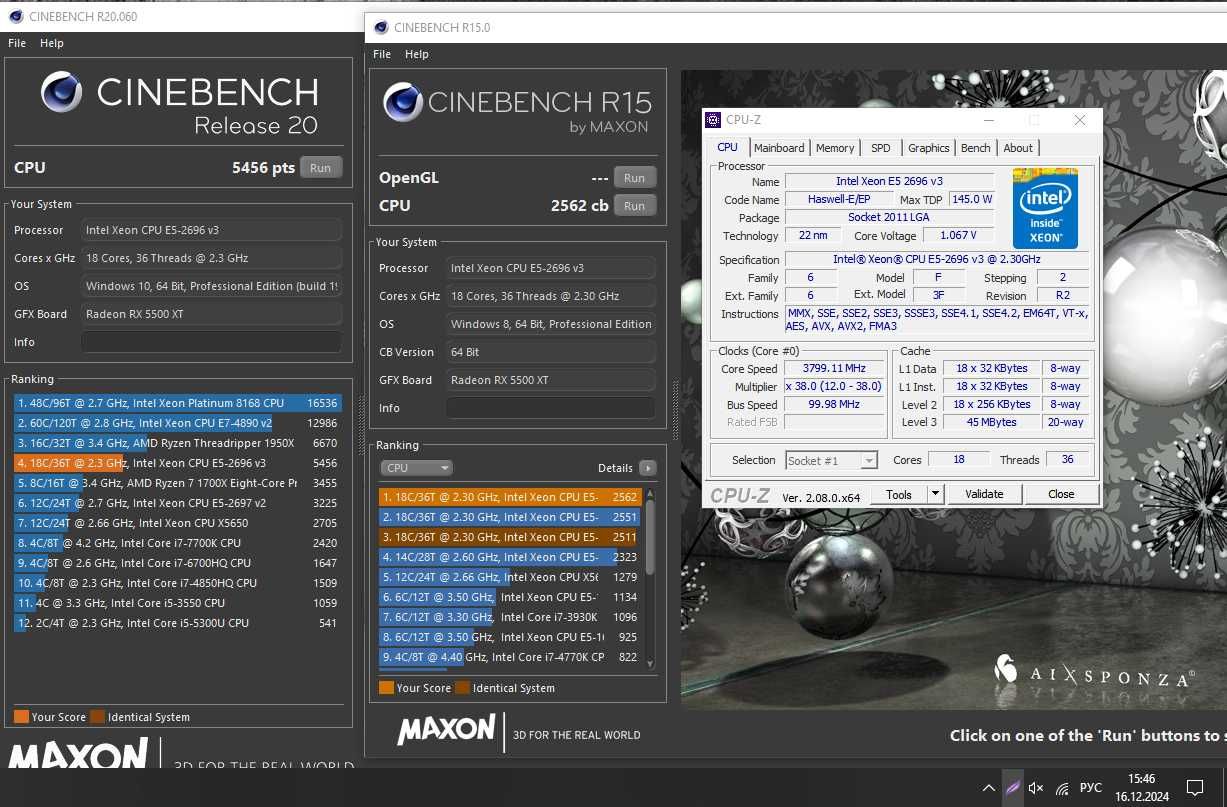1227x807 pixels.
Task: Click the Max TDP 145.0 W value
Action: pos(970,199)
